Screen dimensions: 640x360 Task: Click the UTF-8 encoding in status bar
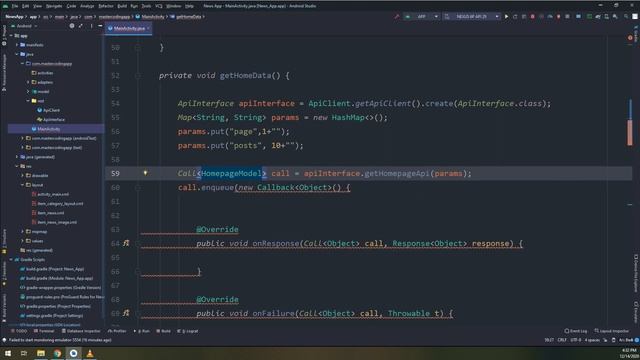coord(576,340)
